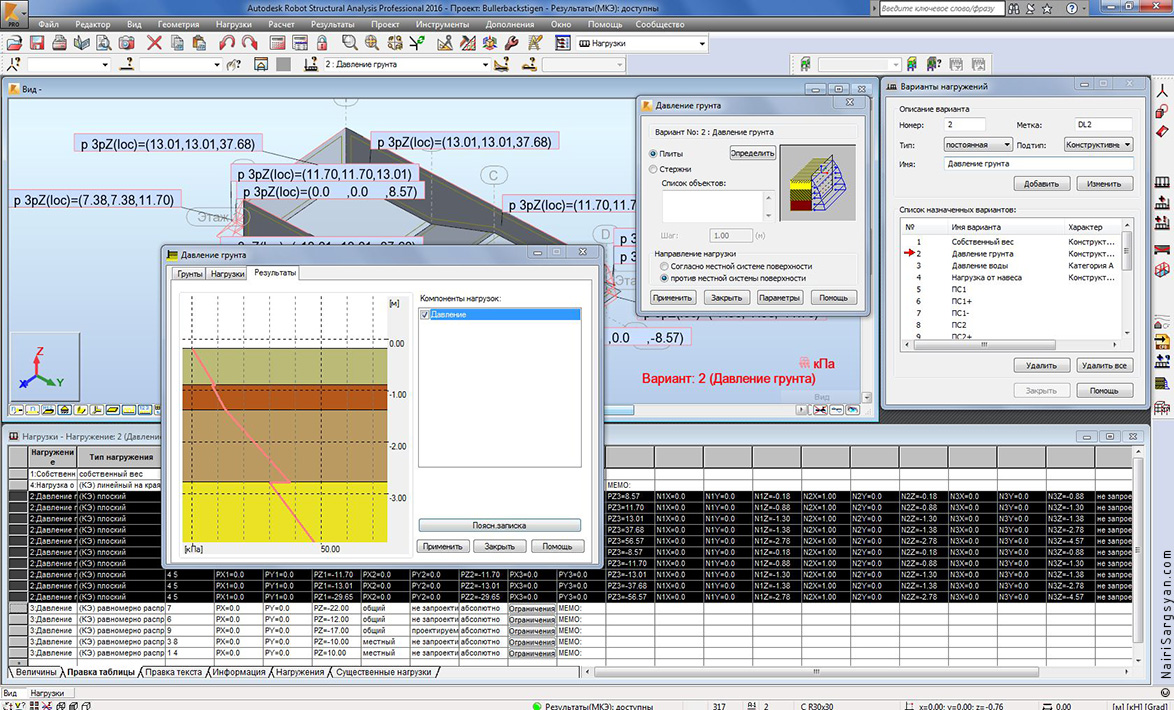Paste with the clipboard toolbar icon
The width and height of the screenshot is (1174, 710).
[199, 43]
